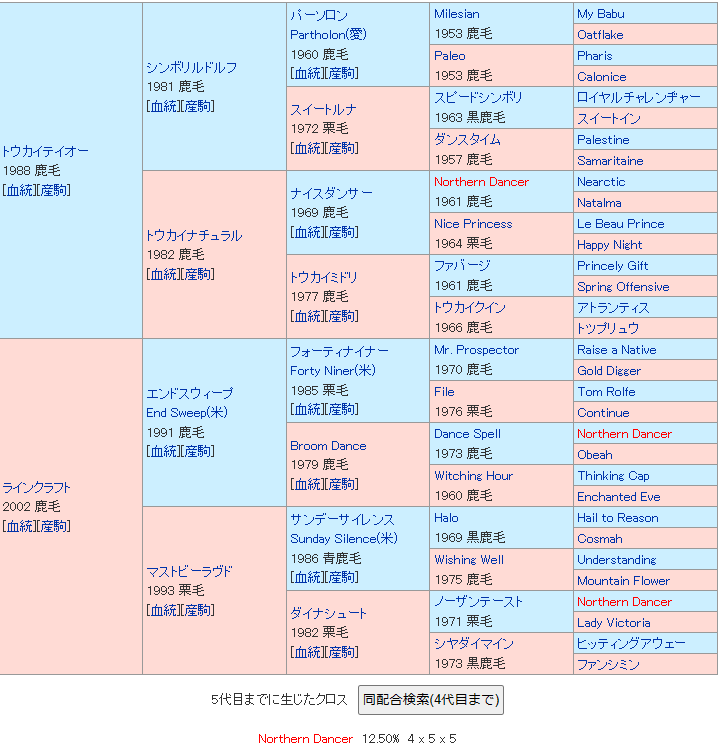Select シンボリルドルフ in the pedigree
This screenshot has height=752, width=719.
coord(191,67)
